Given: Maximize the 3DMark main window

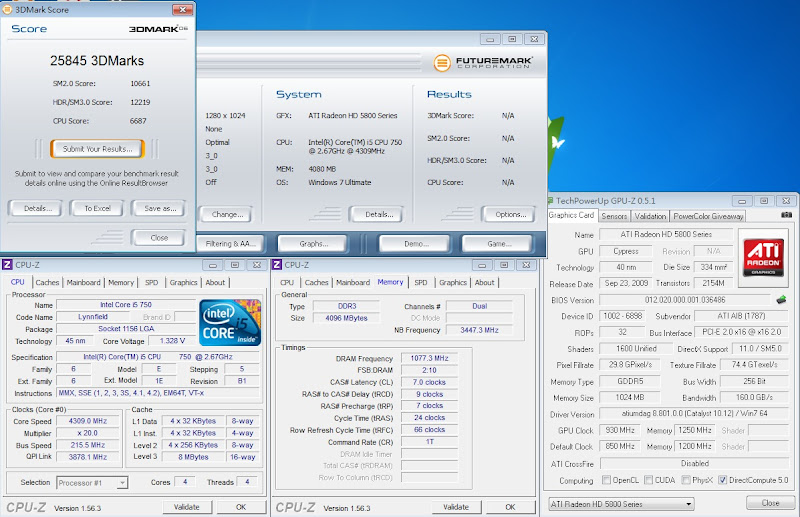Looking at the screenshot, I should tap(512, 39).
